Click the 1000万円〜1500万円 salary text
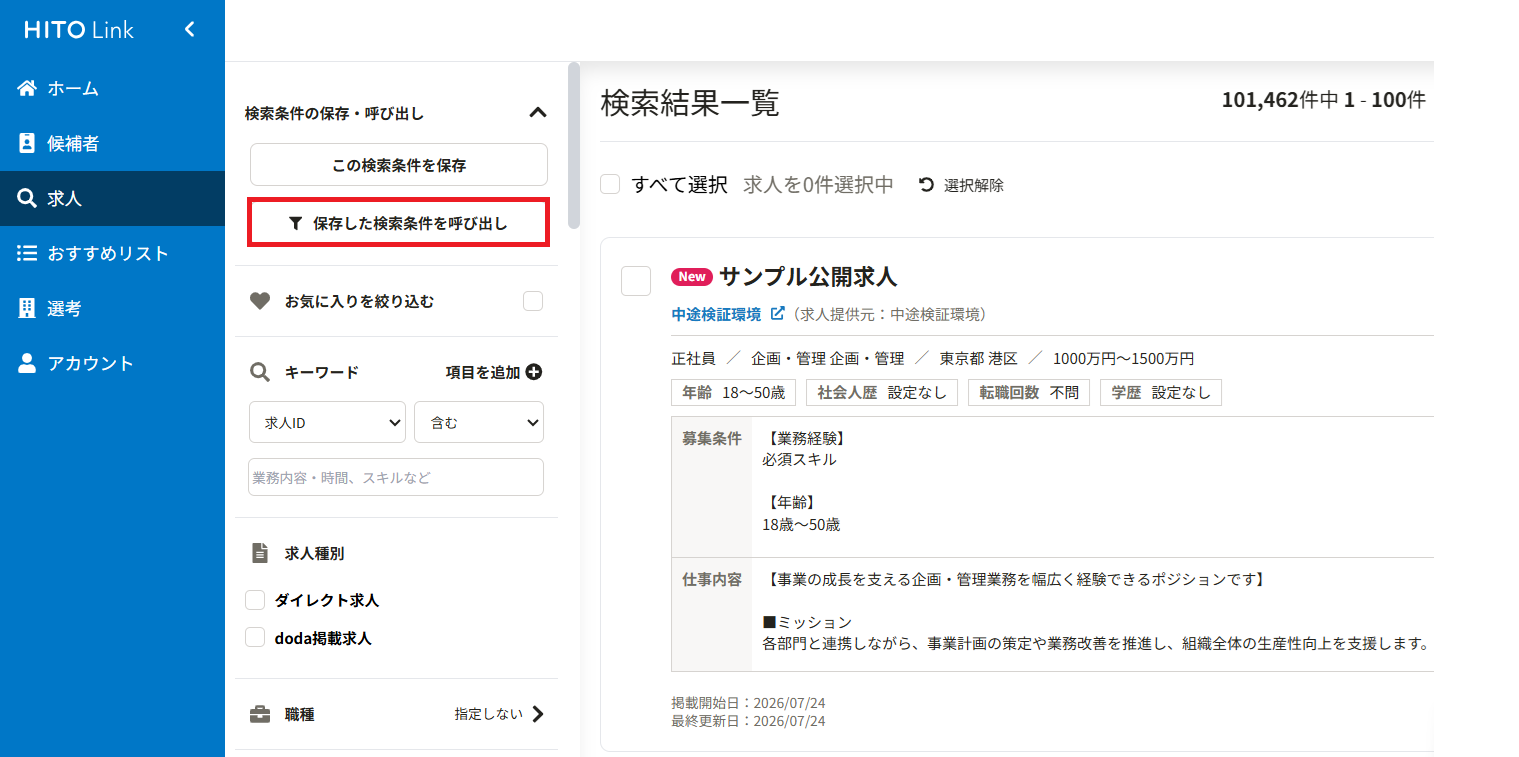Viewport: 1519px width, 757px height. [x=1123, y=358]
